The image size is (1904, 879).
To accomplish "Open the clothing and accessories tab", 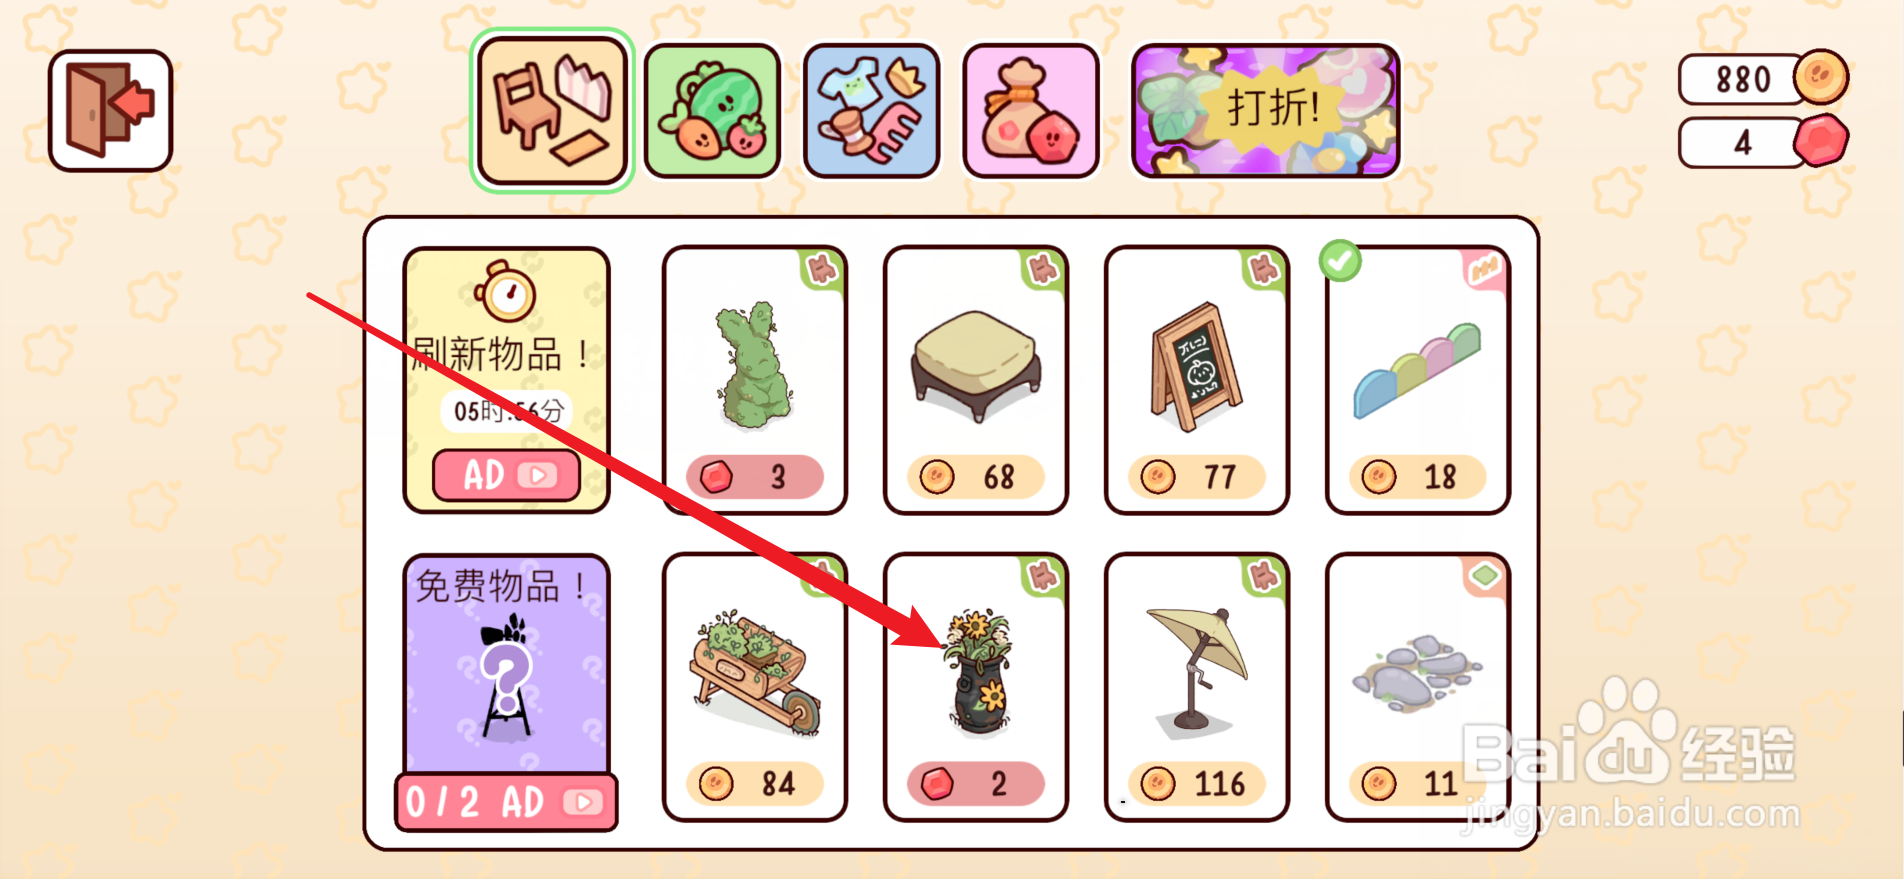I will [x=871, y=110].
